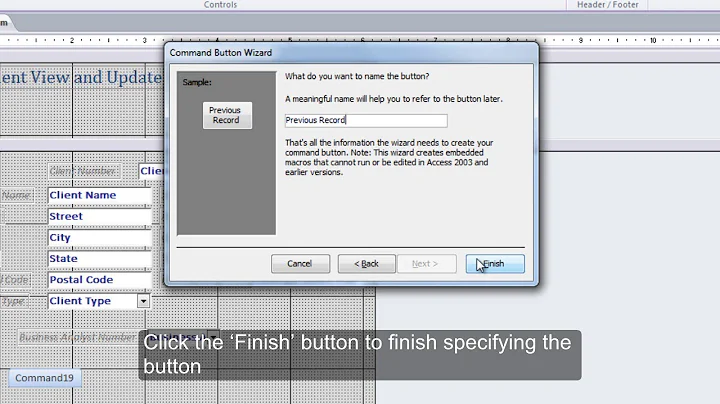The height and width of the screenshot is (404, 720).
Task: Click the horizontal ruler at mark 9
Action: [580, 40]
